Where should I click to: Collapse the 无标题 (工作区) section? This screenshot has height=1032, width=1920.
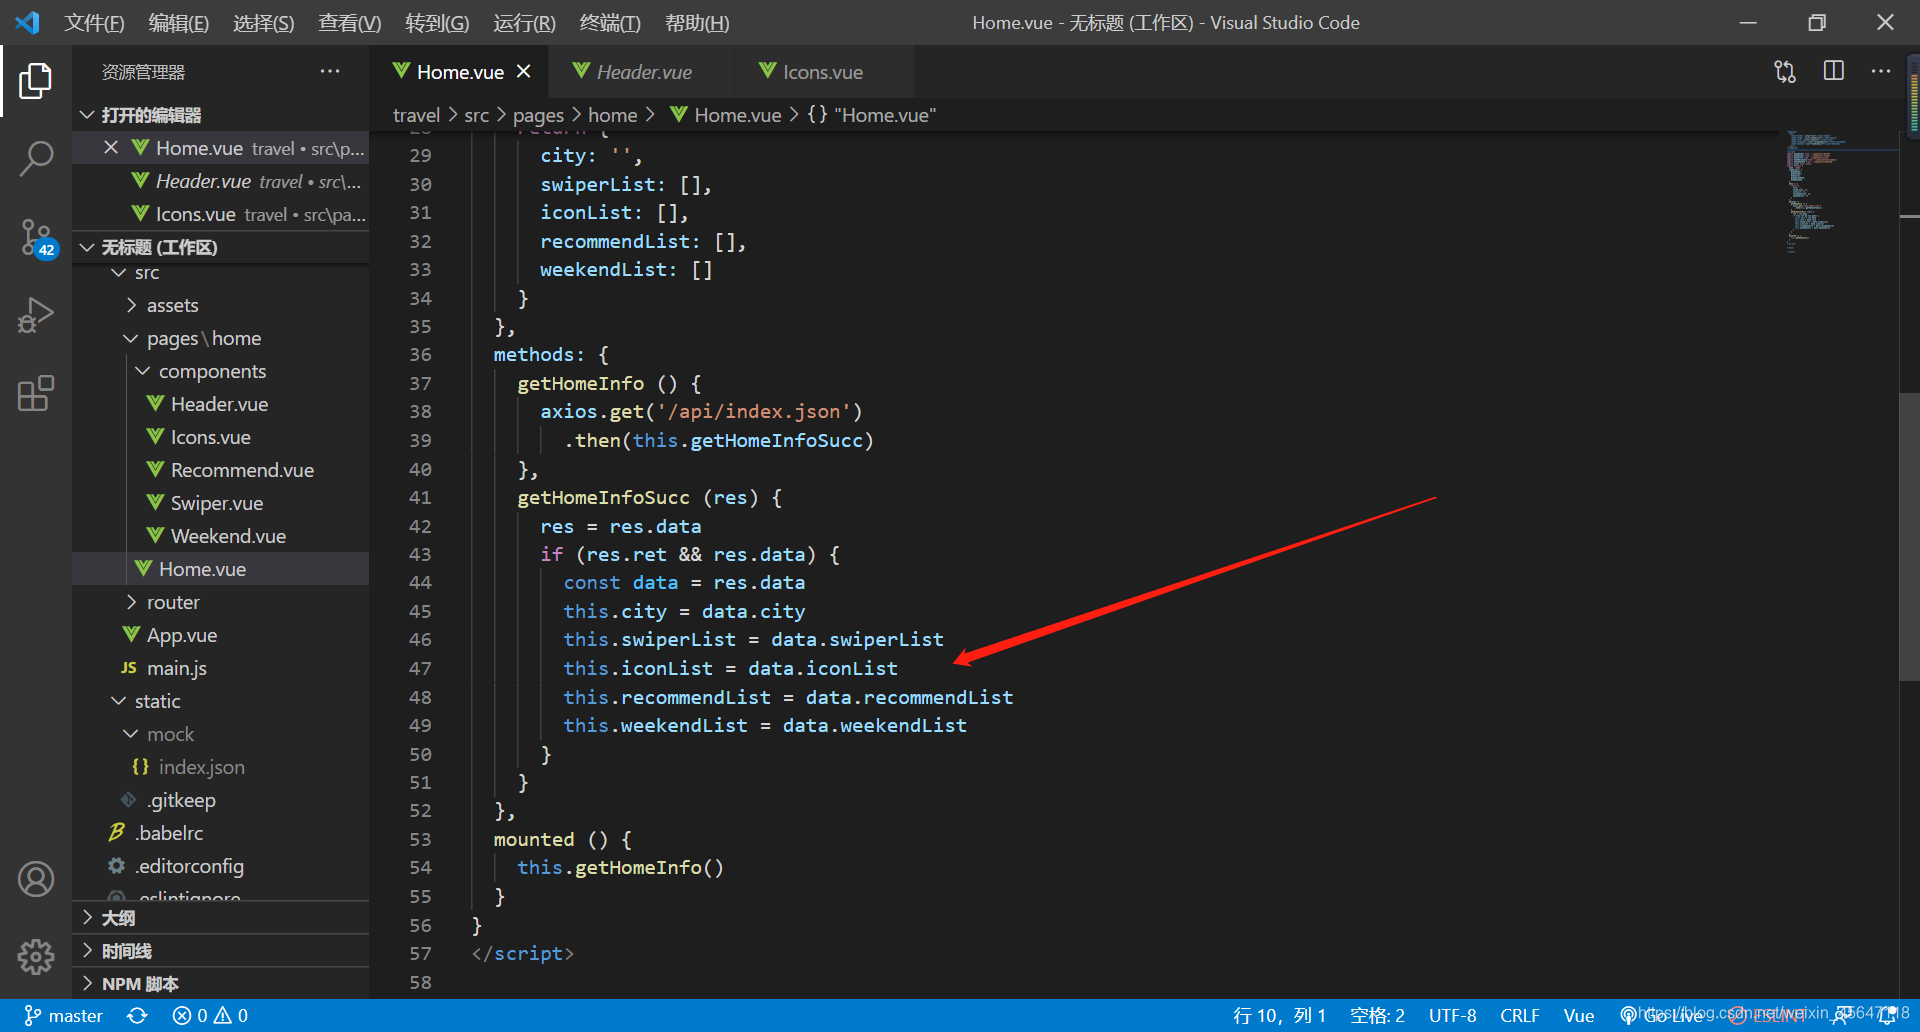pos(220,247)
